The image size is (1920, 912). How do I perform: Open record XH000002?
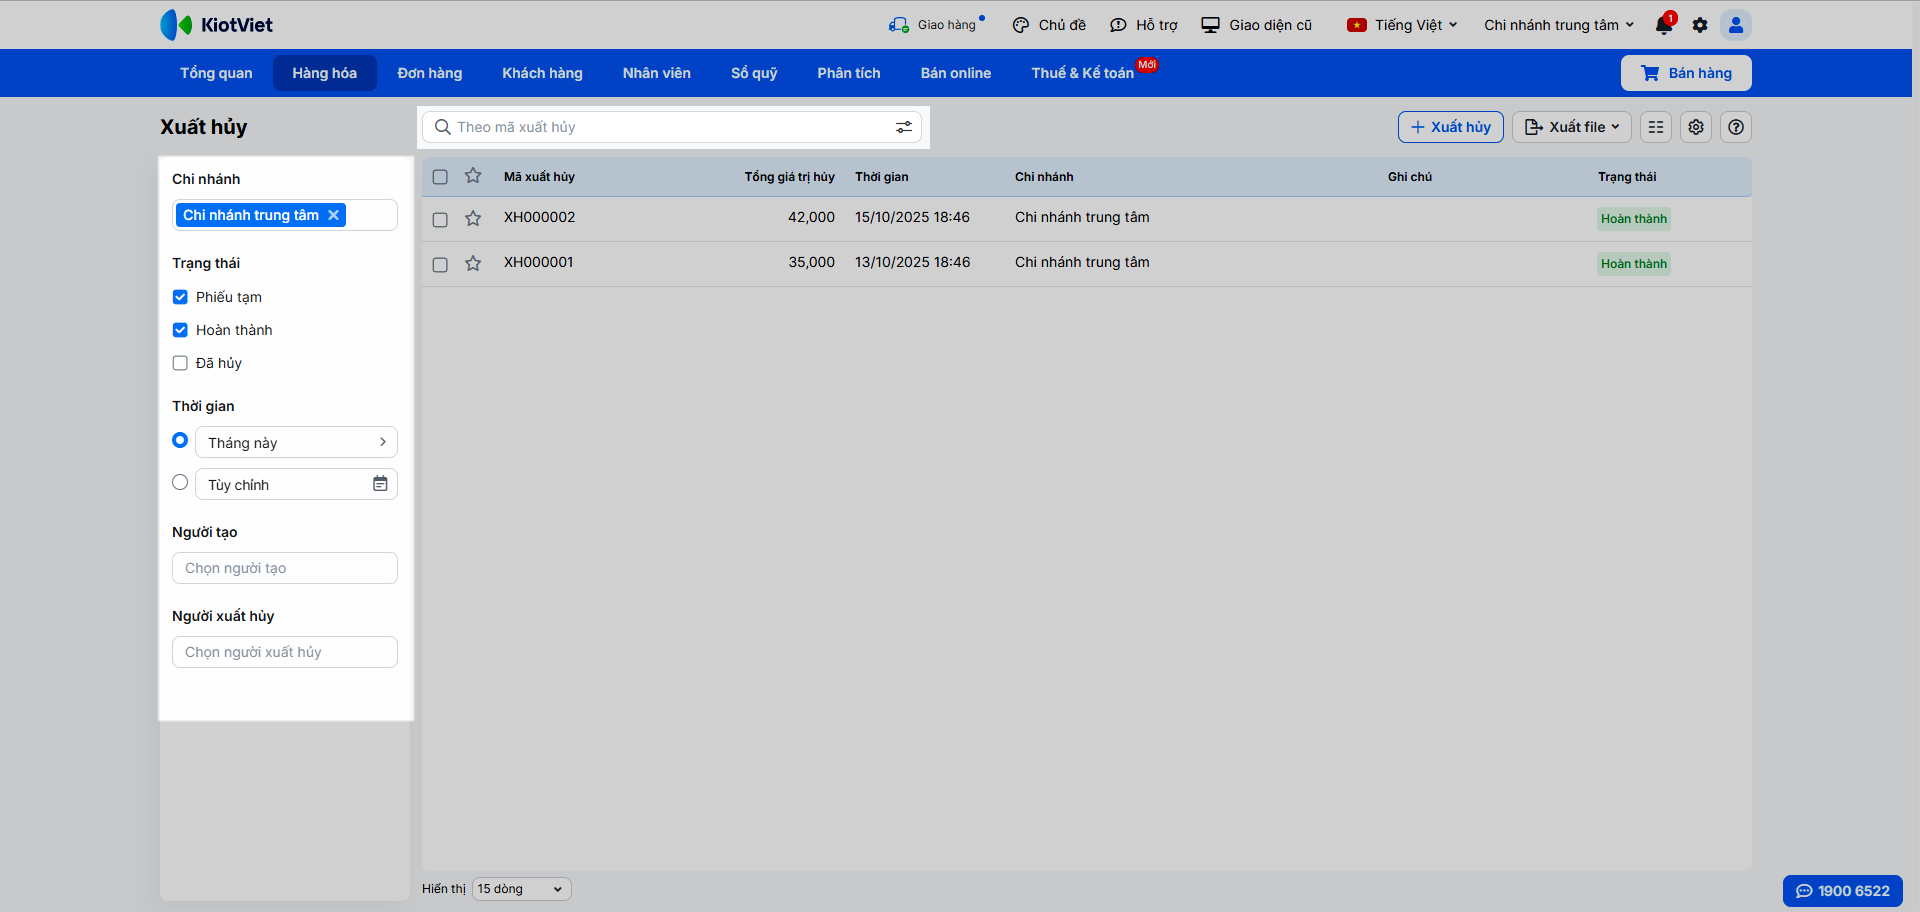(x=540, y=217)
